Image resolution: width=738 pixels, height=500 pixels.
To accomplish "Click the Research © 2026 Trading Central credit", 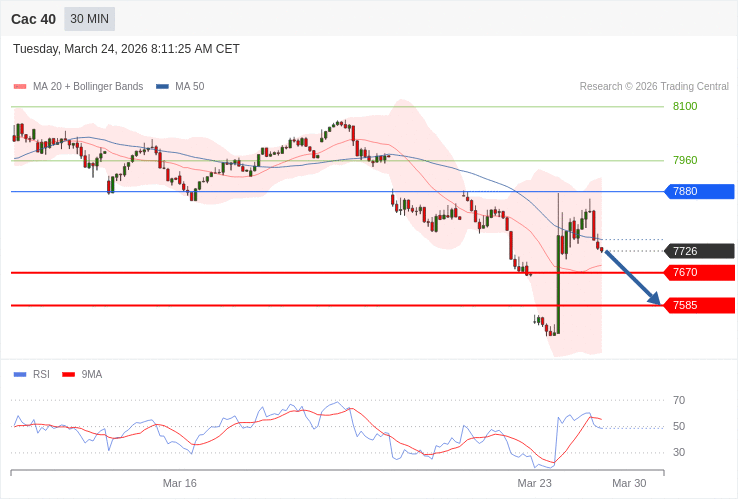I will 654,87.
